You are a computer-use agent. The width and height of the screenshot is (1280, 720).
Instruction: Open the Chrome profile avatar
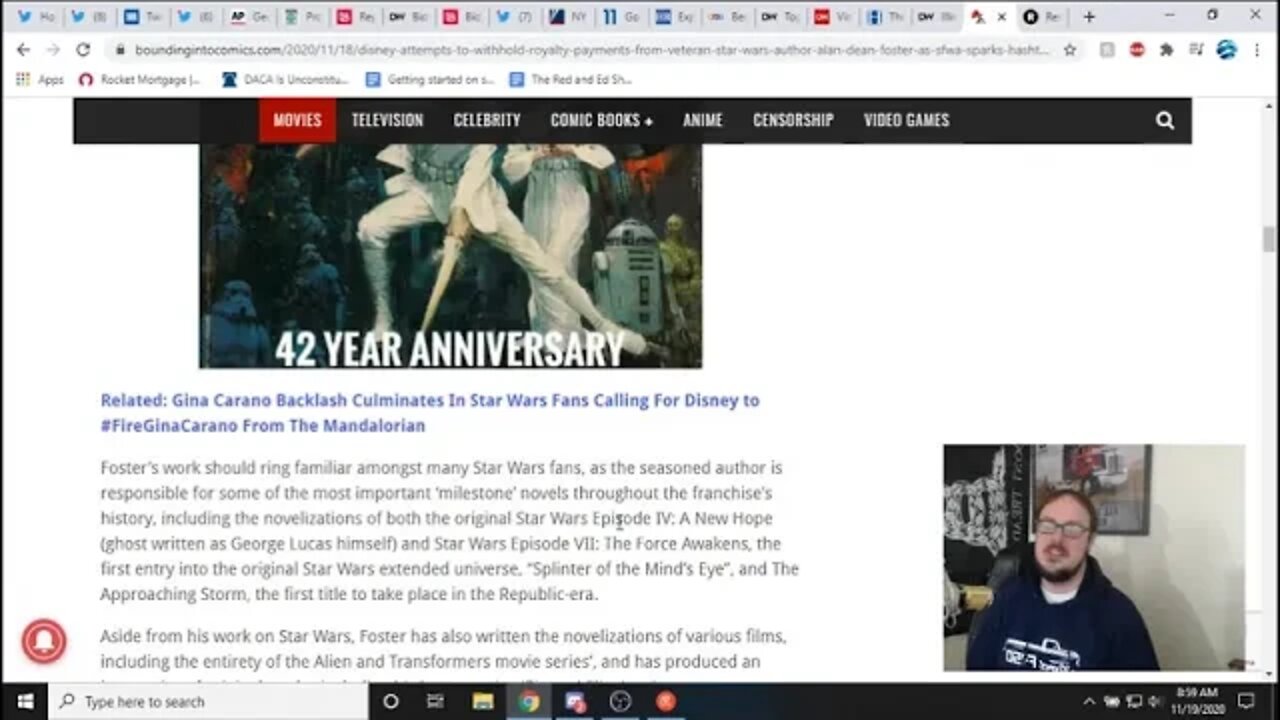[1226, 49]
